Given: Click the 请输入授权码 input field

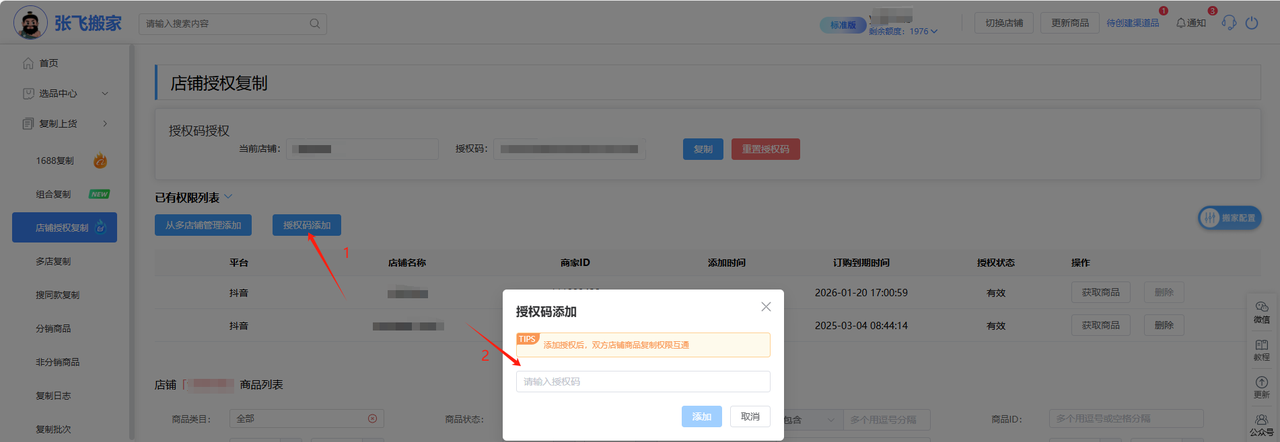Looking at the screenshot, I should point(643,382).
